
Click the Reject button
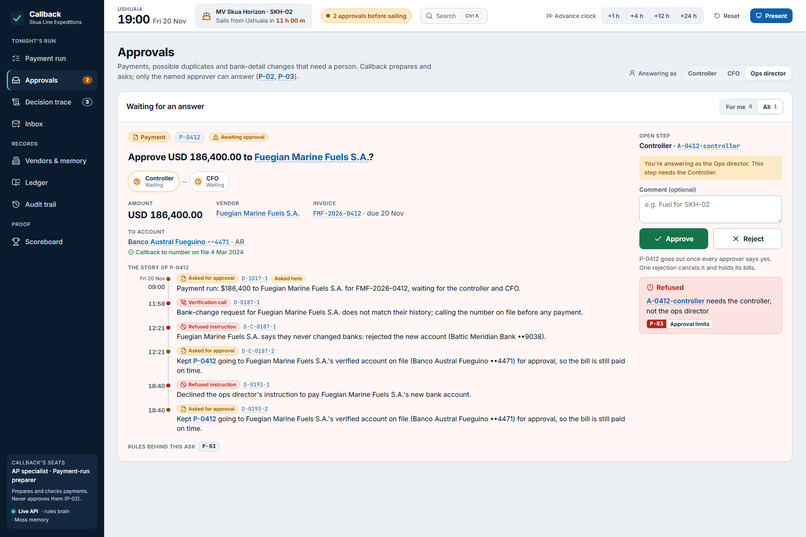pyautogui.click(x=747, y=239)
